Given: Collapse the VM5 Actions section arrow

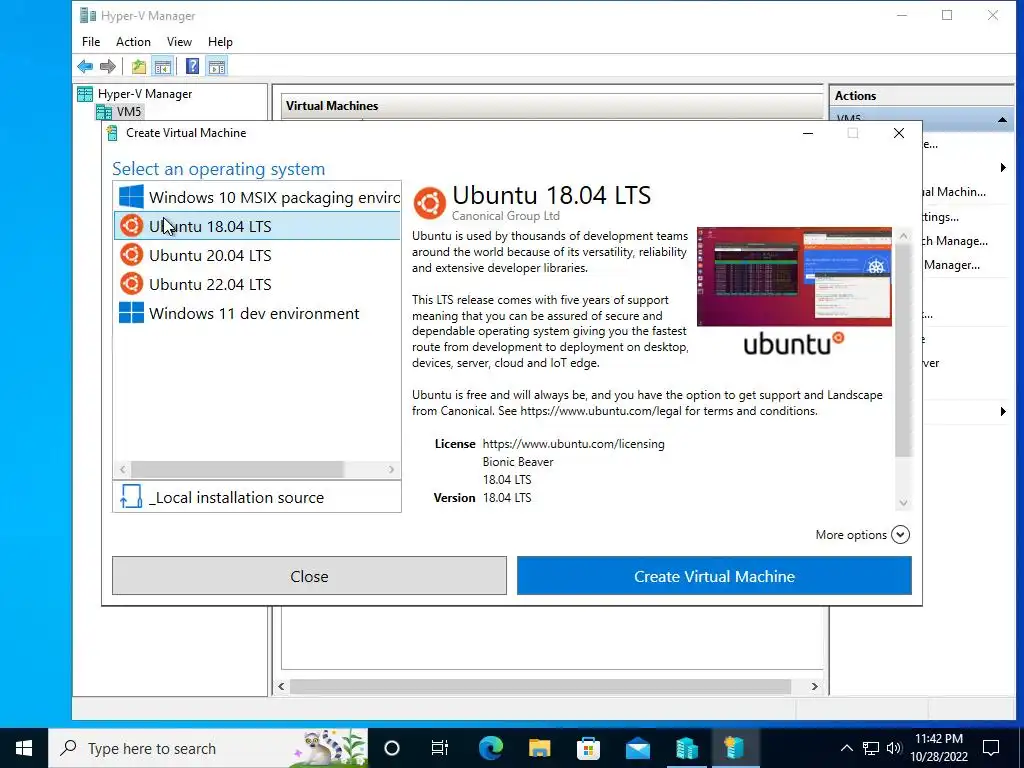Looking at the screenshot, I should tap(1002, 120).
